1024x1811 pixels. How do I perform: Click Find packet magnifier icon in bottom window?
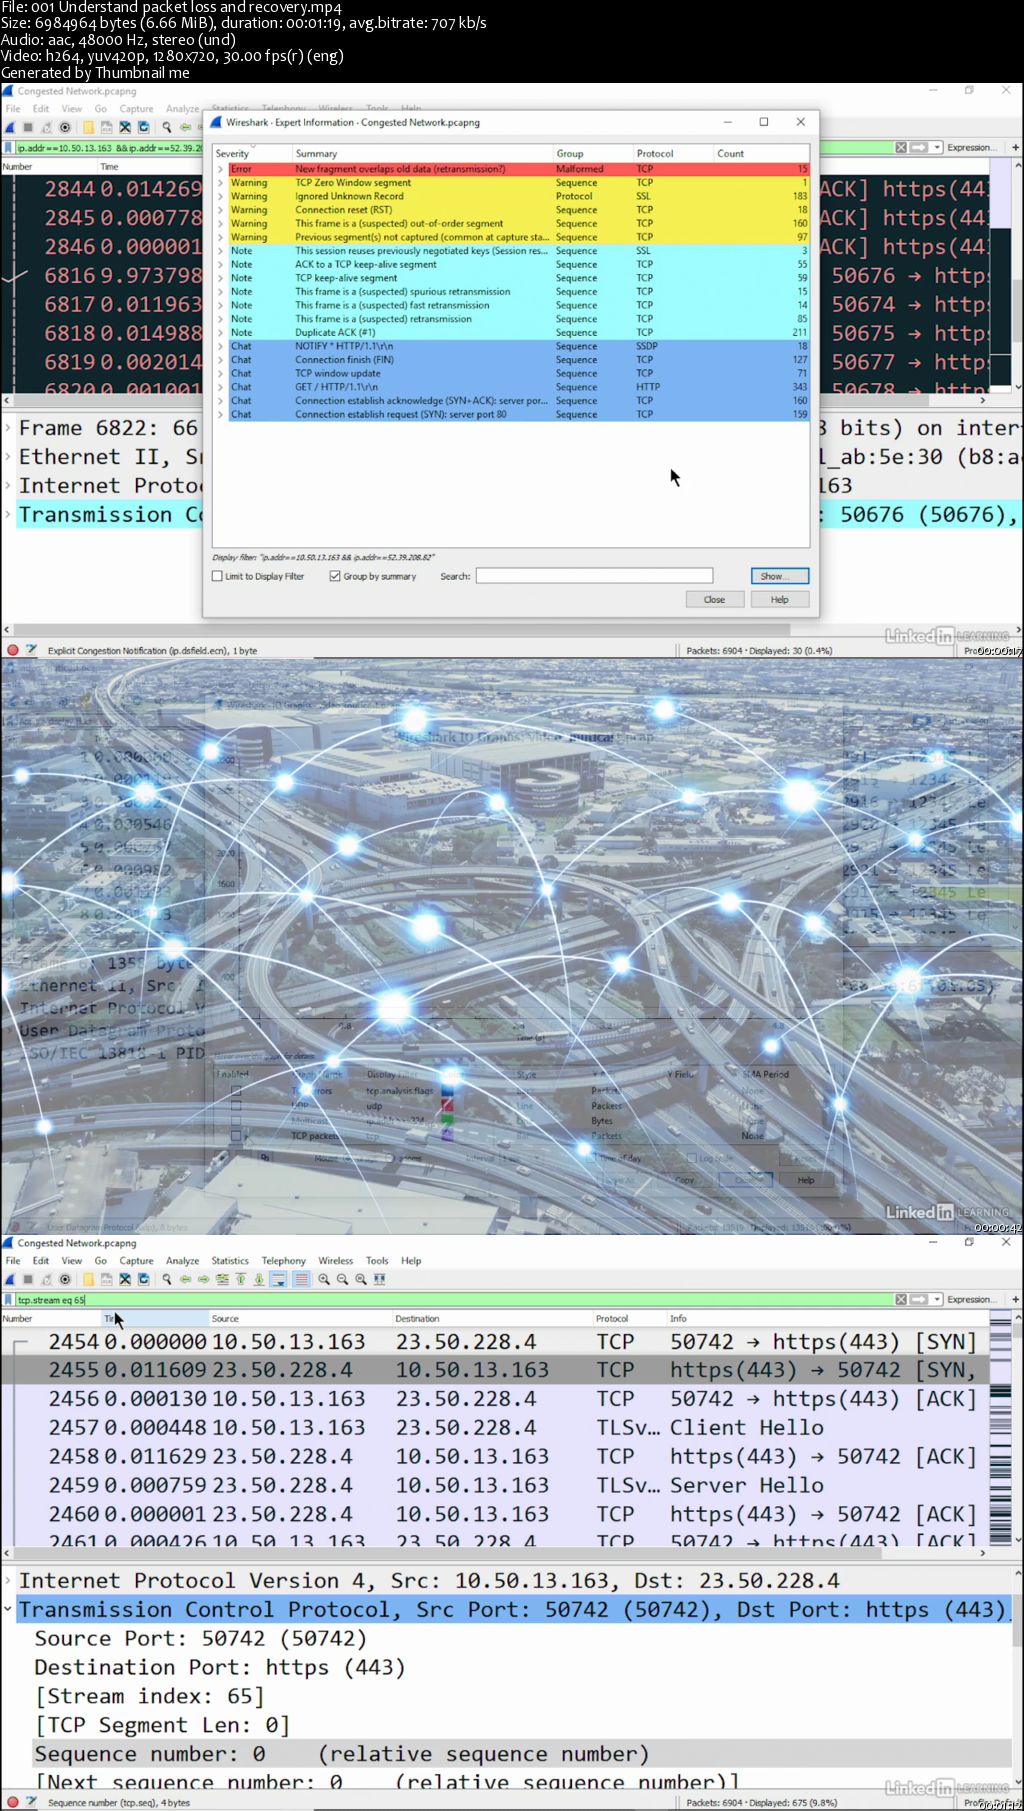pyautogui.click(x=167, y=1279)
